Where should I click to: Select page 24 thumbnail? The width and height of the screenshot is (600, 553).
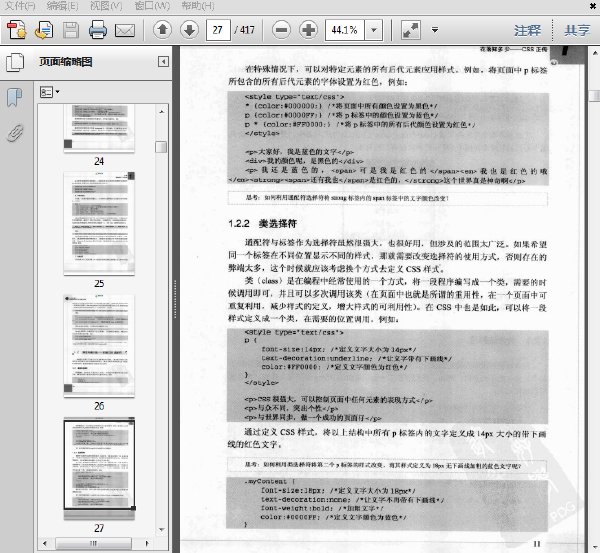(x=99, y=129)
